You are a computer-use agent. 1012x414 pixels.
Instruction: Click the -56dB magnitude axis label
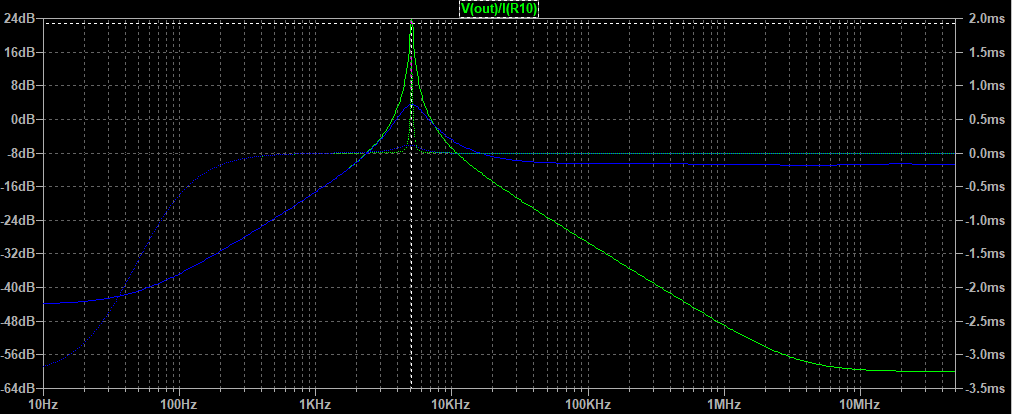tap(19, 355)
